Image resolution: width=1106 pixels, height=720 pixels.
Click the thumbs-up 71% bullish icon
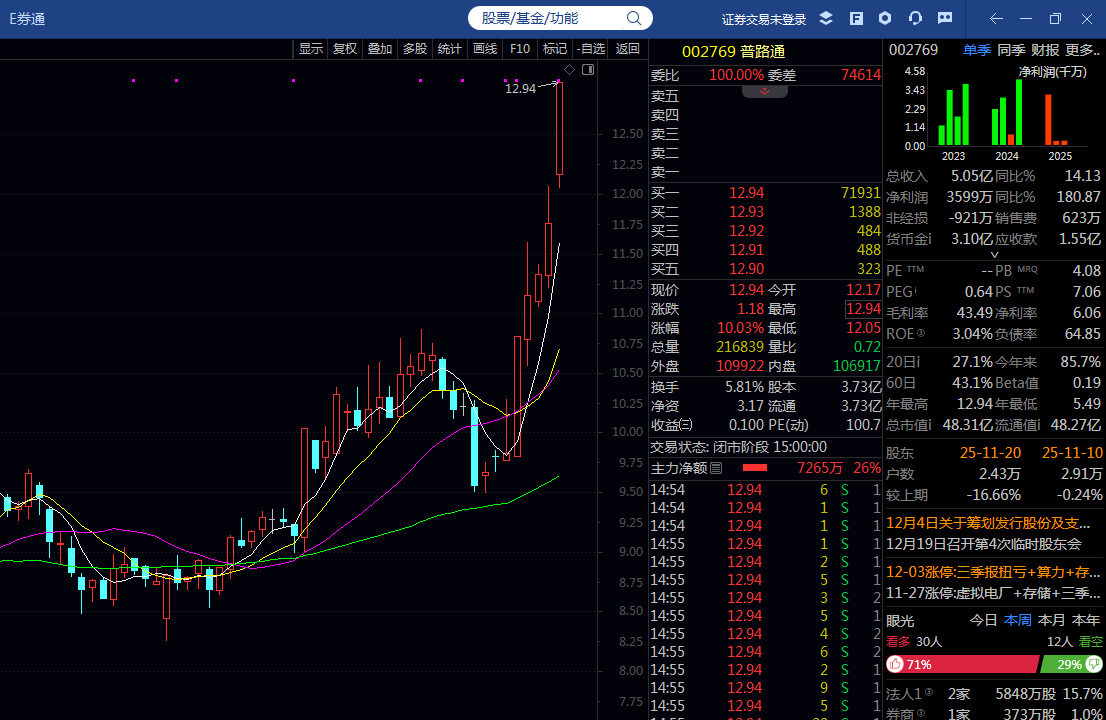point(896,664)
